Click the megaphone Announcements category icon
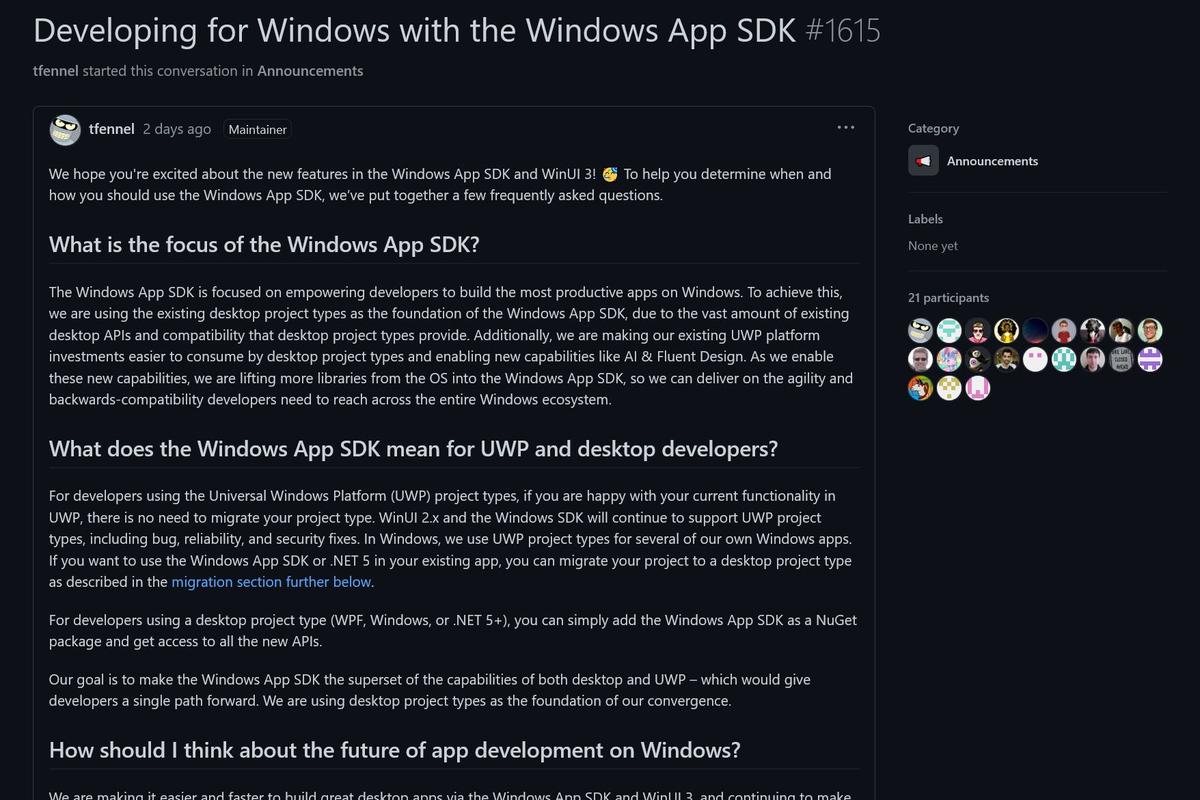 [x=923, y=161]
